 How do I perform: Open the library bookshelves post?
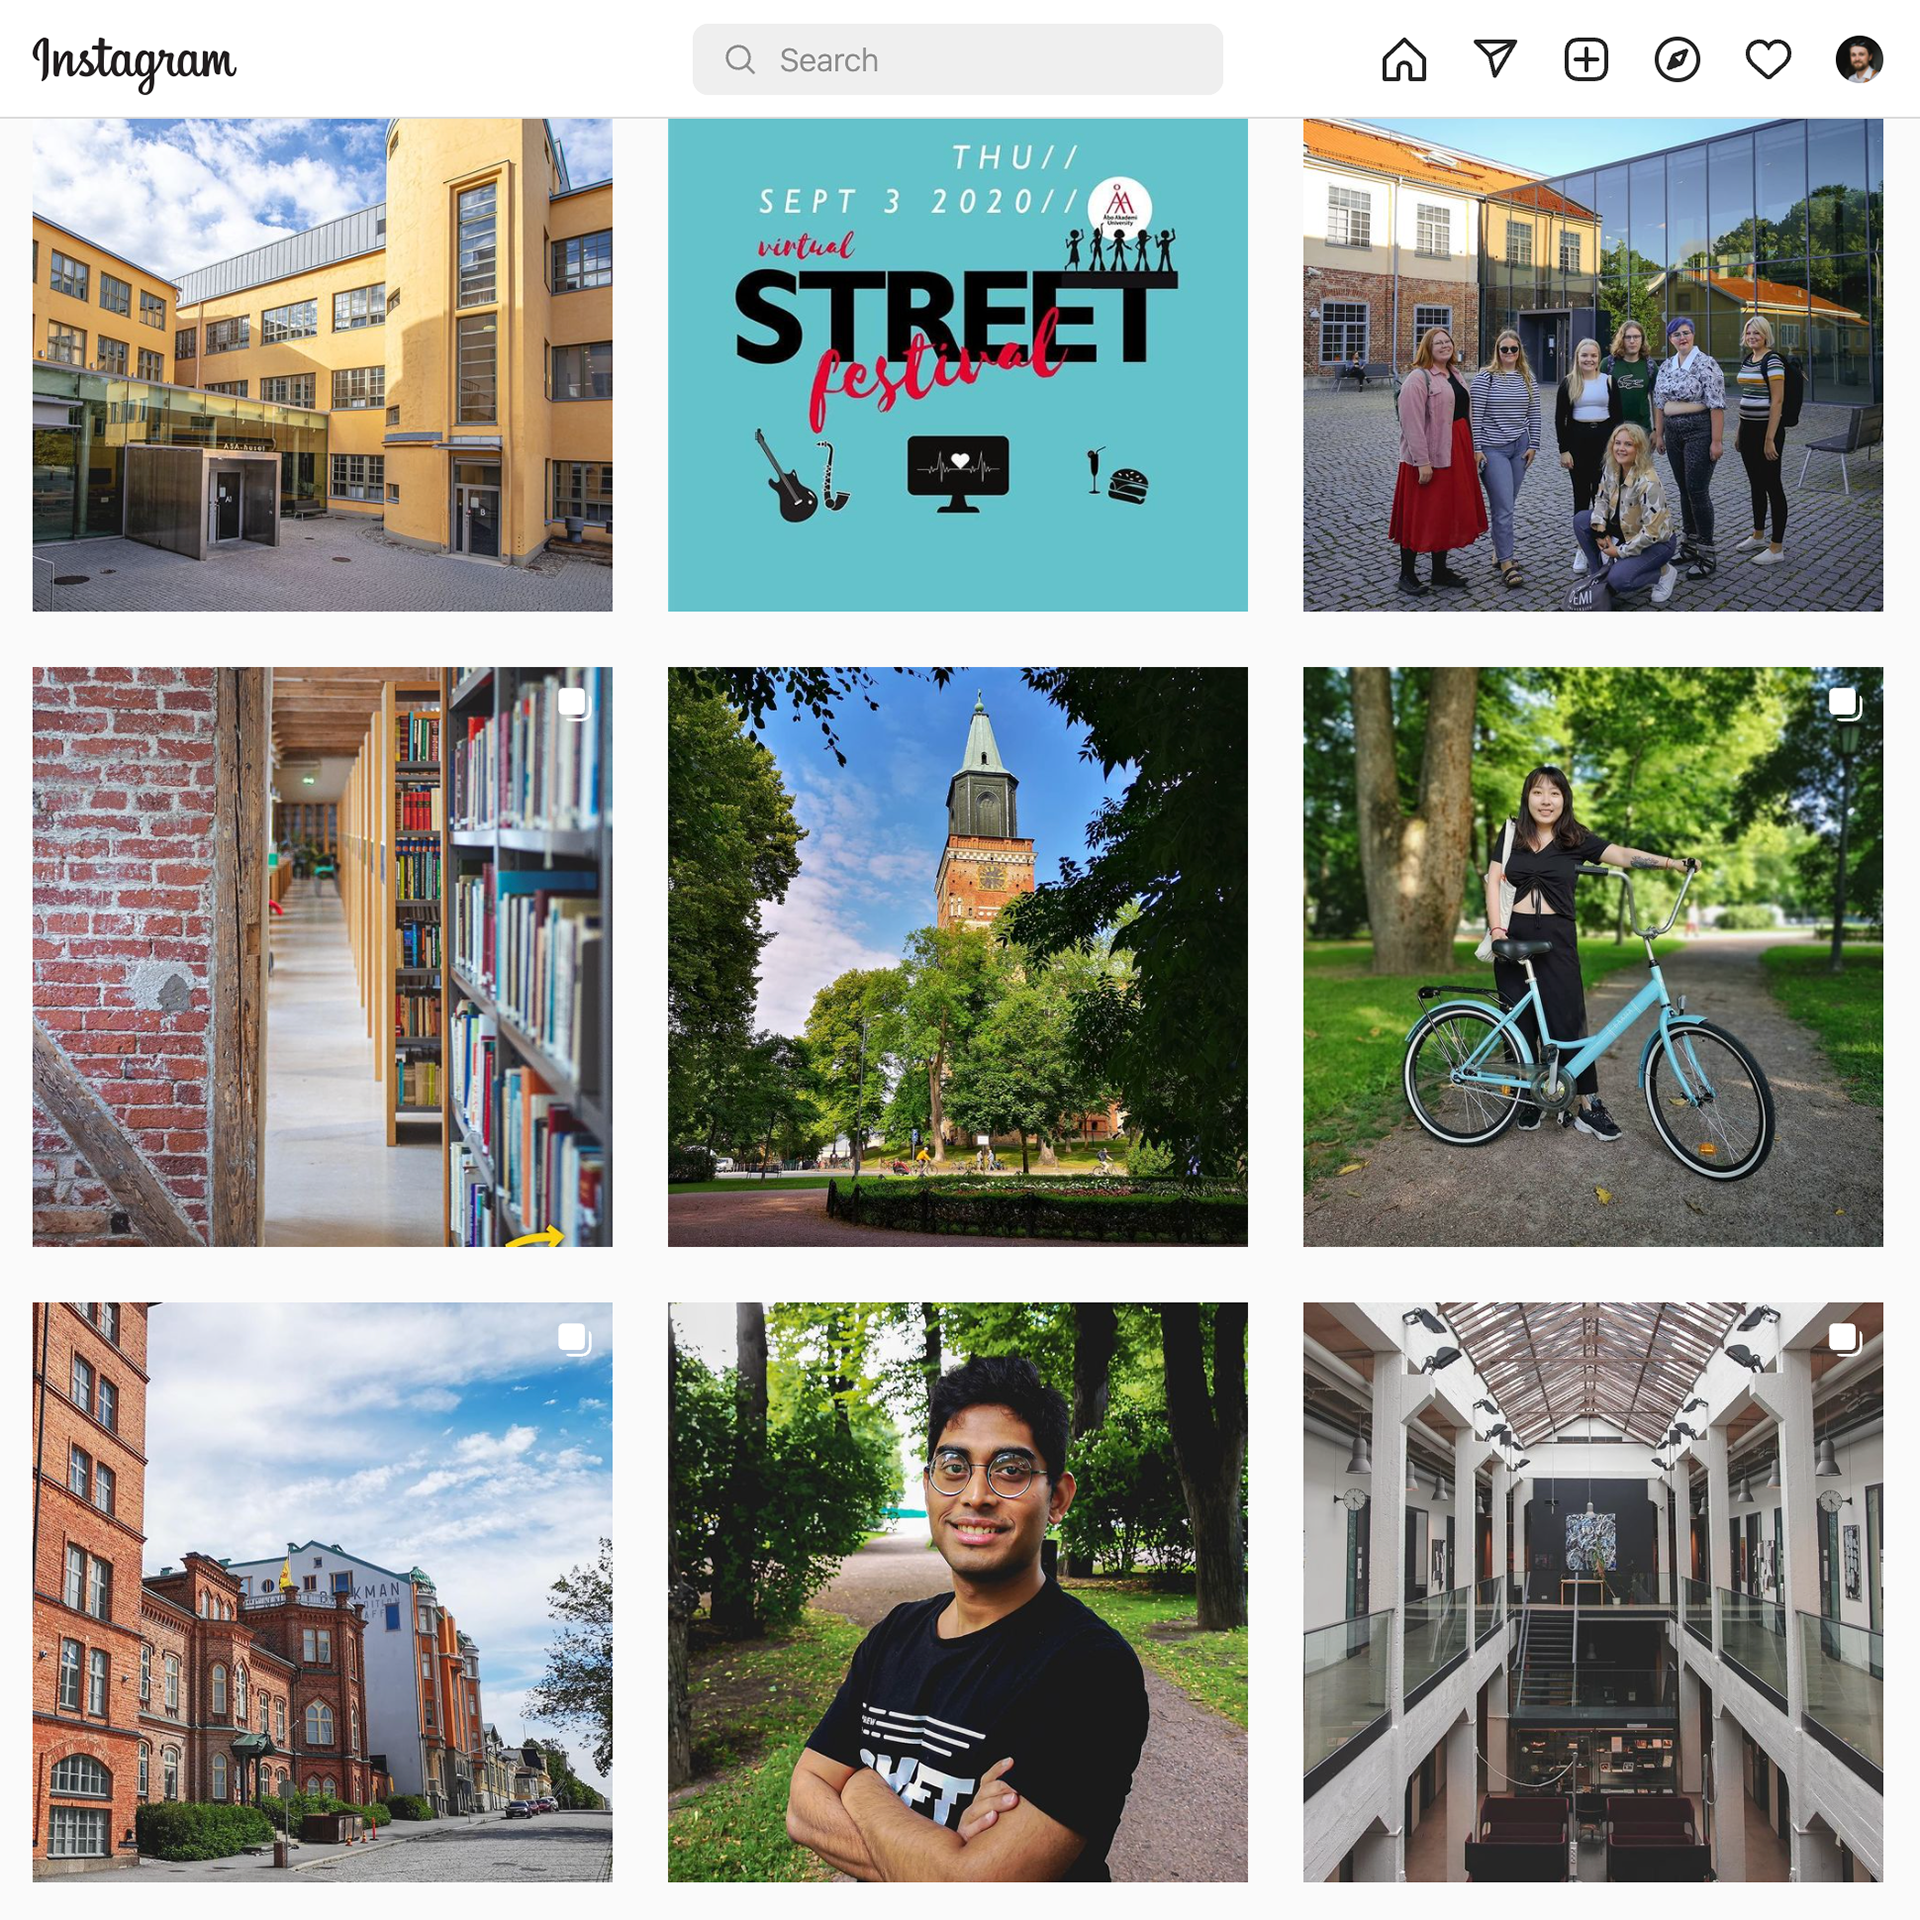(x=322, y=957)
